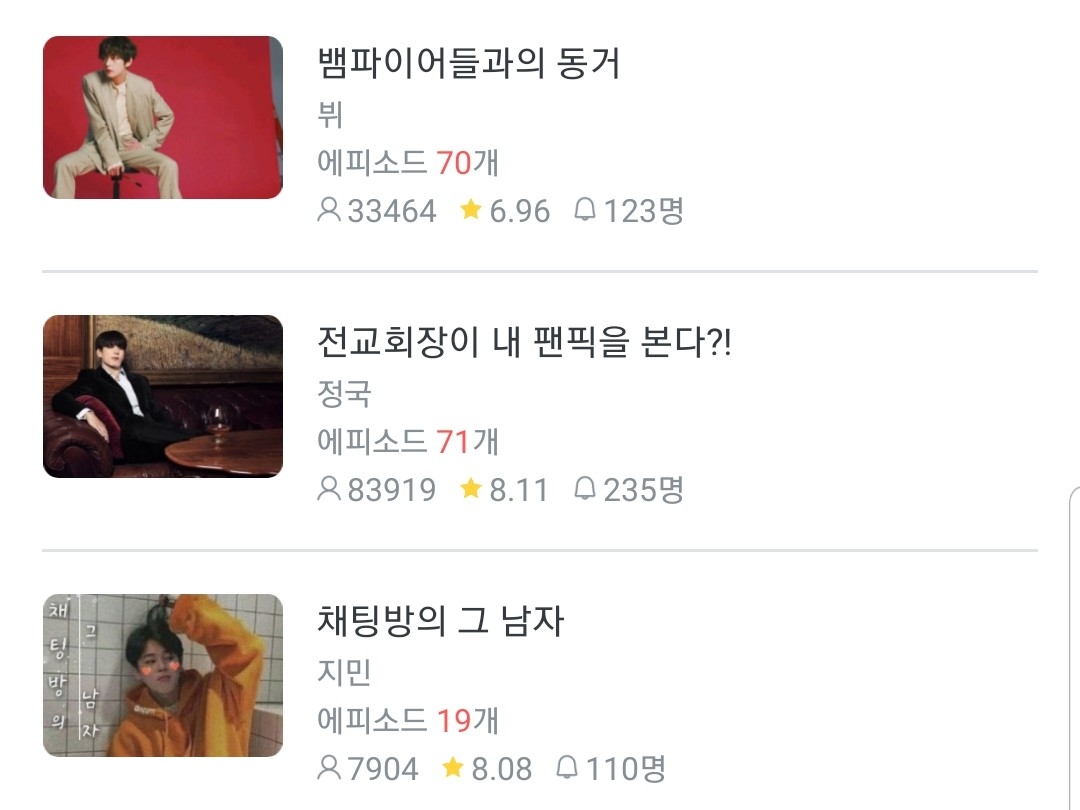
Task: Click the star rating icon beside 8.08
Action: [x=453, y=767]
